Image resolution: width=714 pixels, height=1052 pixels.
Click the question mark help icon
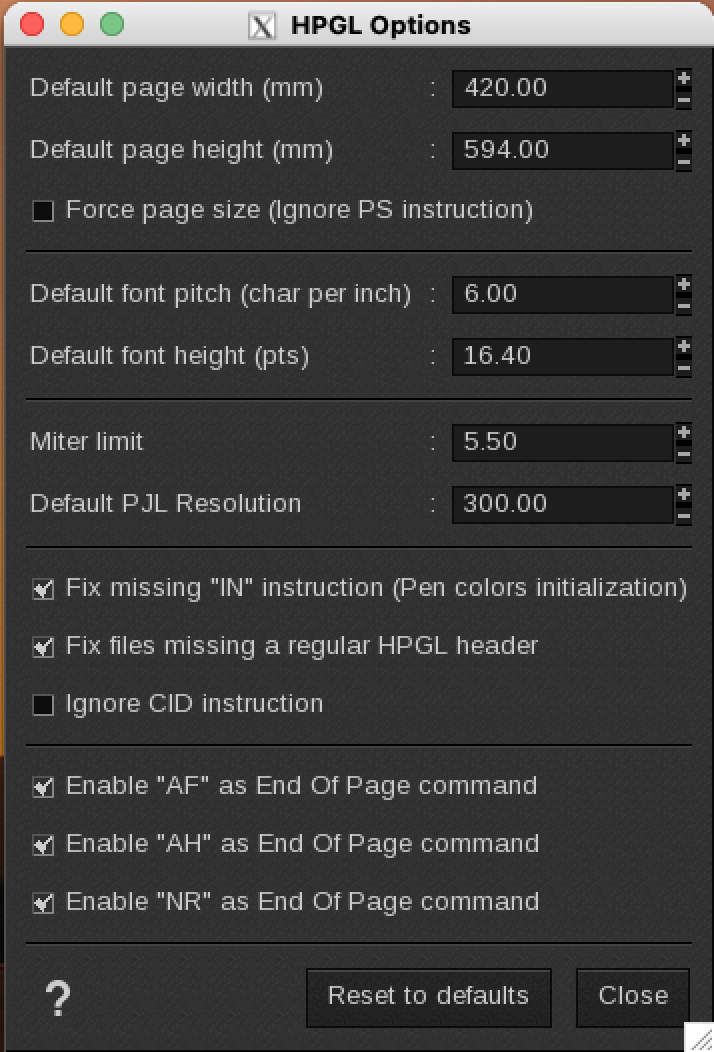59,996
